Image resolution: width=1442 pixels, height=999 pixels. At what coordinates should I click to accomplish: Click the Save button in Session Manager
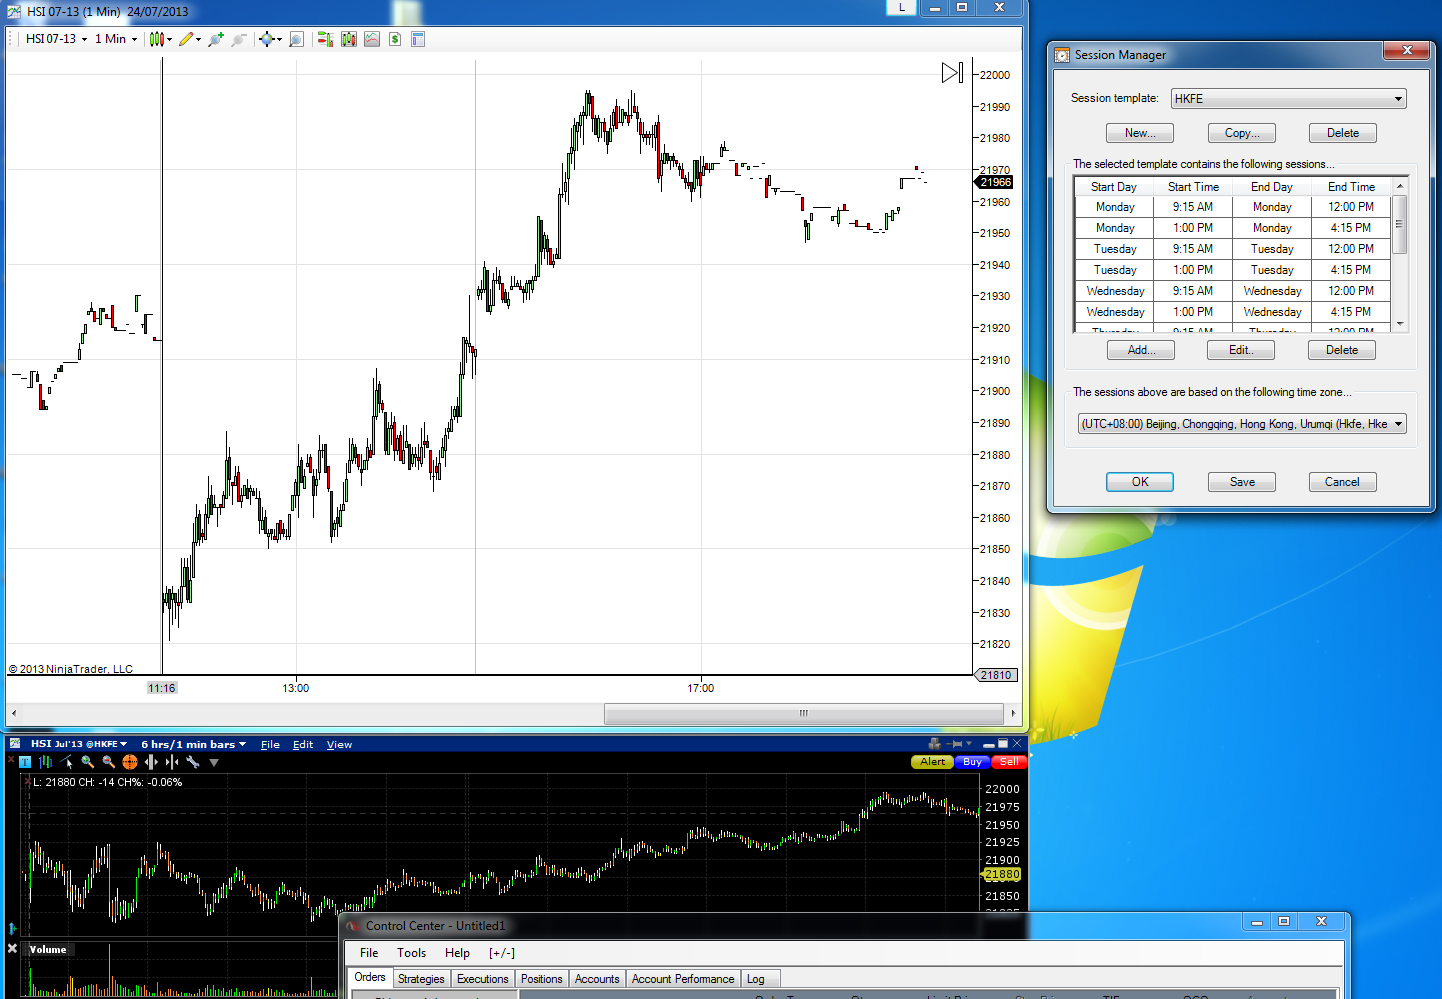pyautogui.click(x=1242, y=482)
